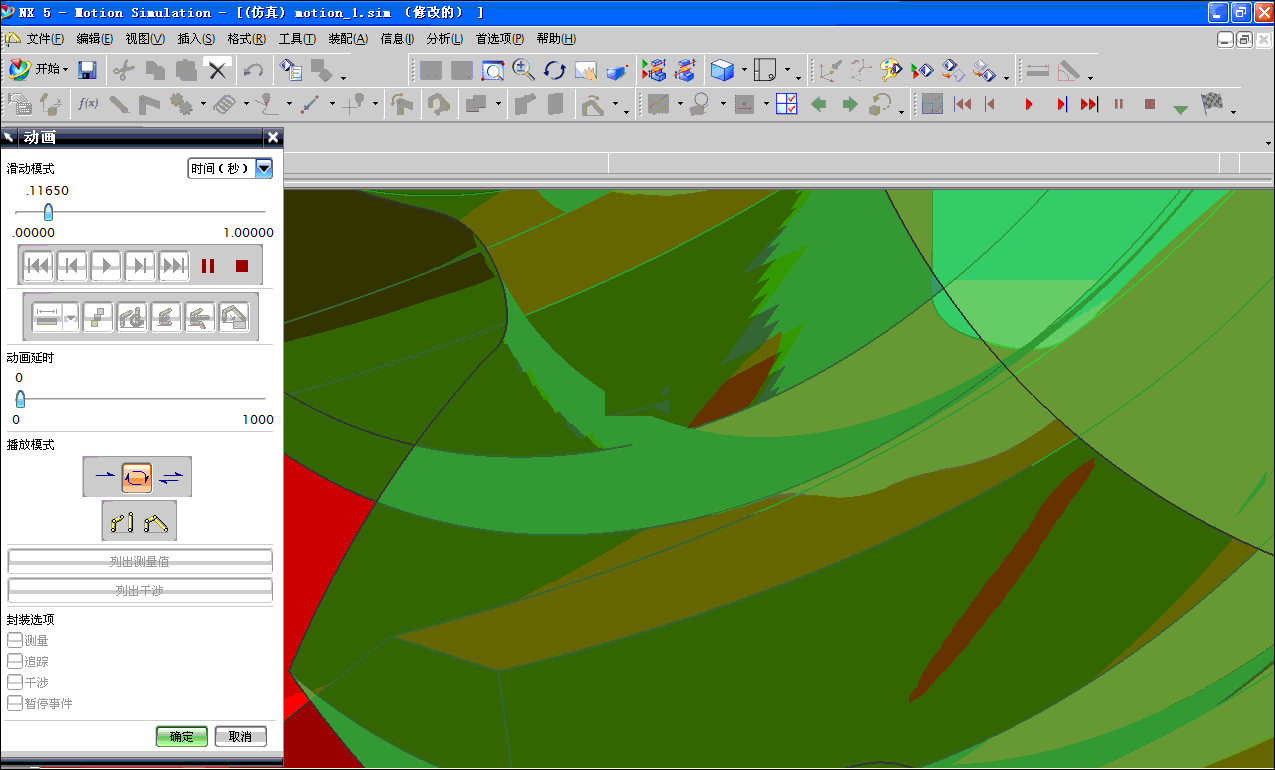This screenshot has height=770, width=1275.
Task: Click the time slider handle near .11650
Action: [47, 212]
